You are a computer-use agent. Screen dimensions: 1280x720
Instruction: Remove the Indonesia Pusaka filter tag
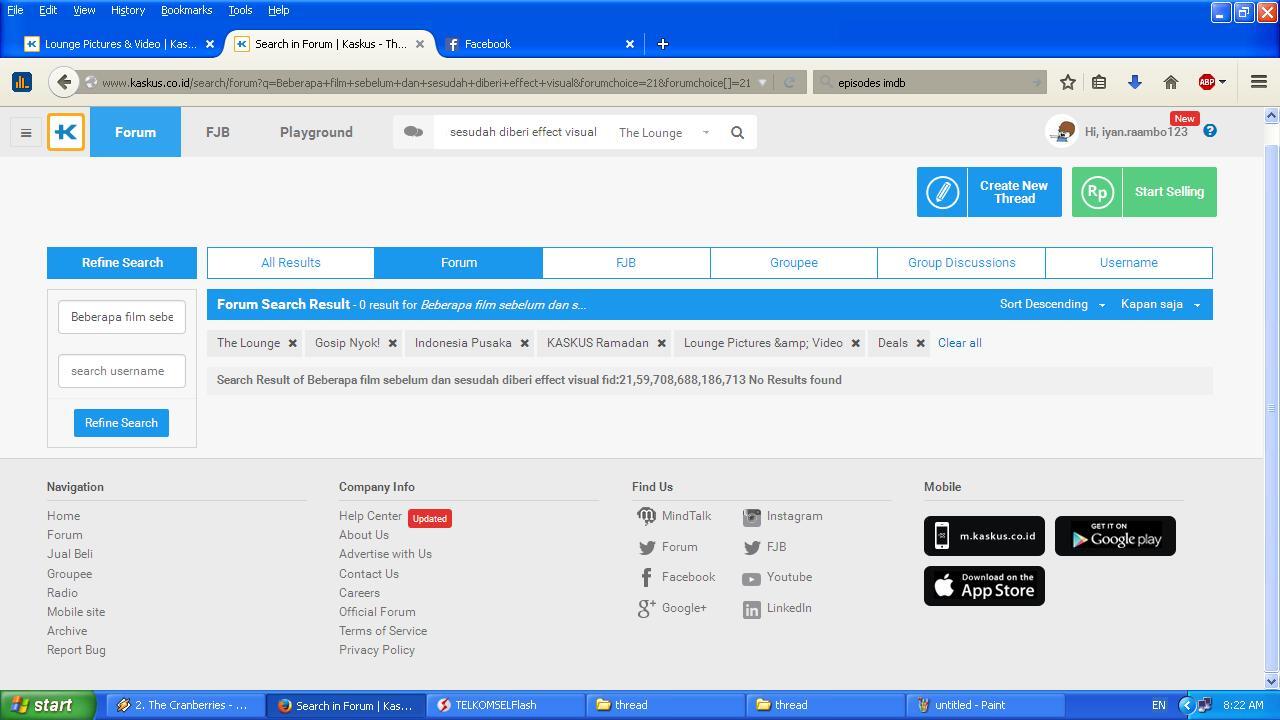[524, 343]
